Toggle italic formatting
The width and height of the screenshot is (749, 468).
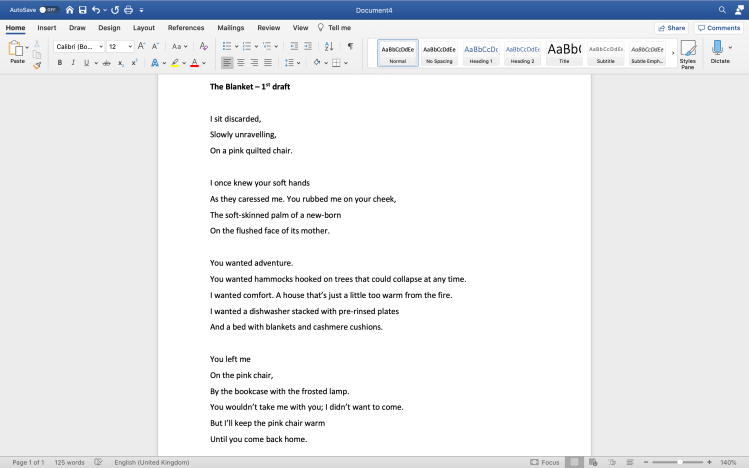pos(72,63)
